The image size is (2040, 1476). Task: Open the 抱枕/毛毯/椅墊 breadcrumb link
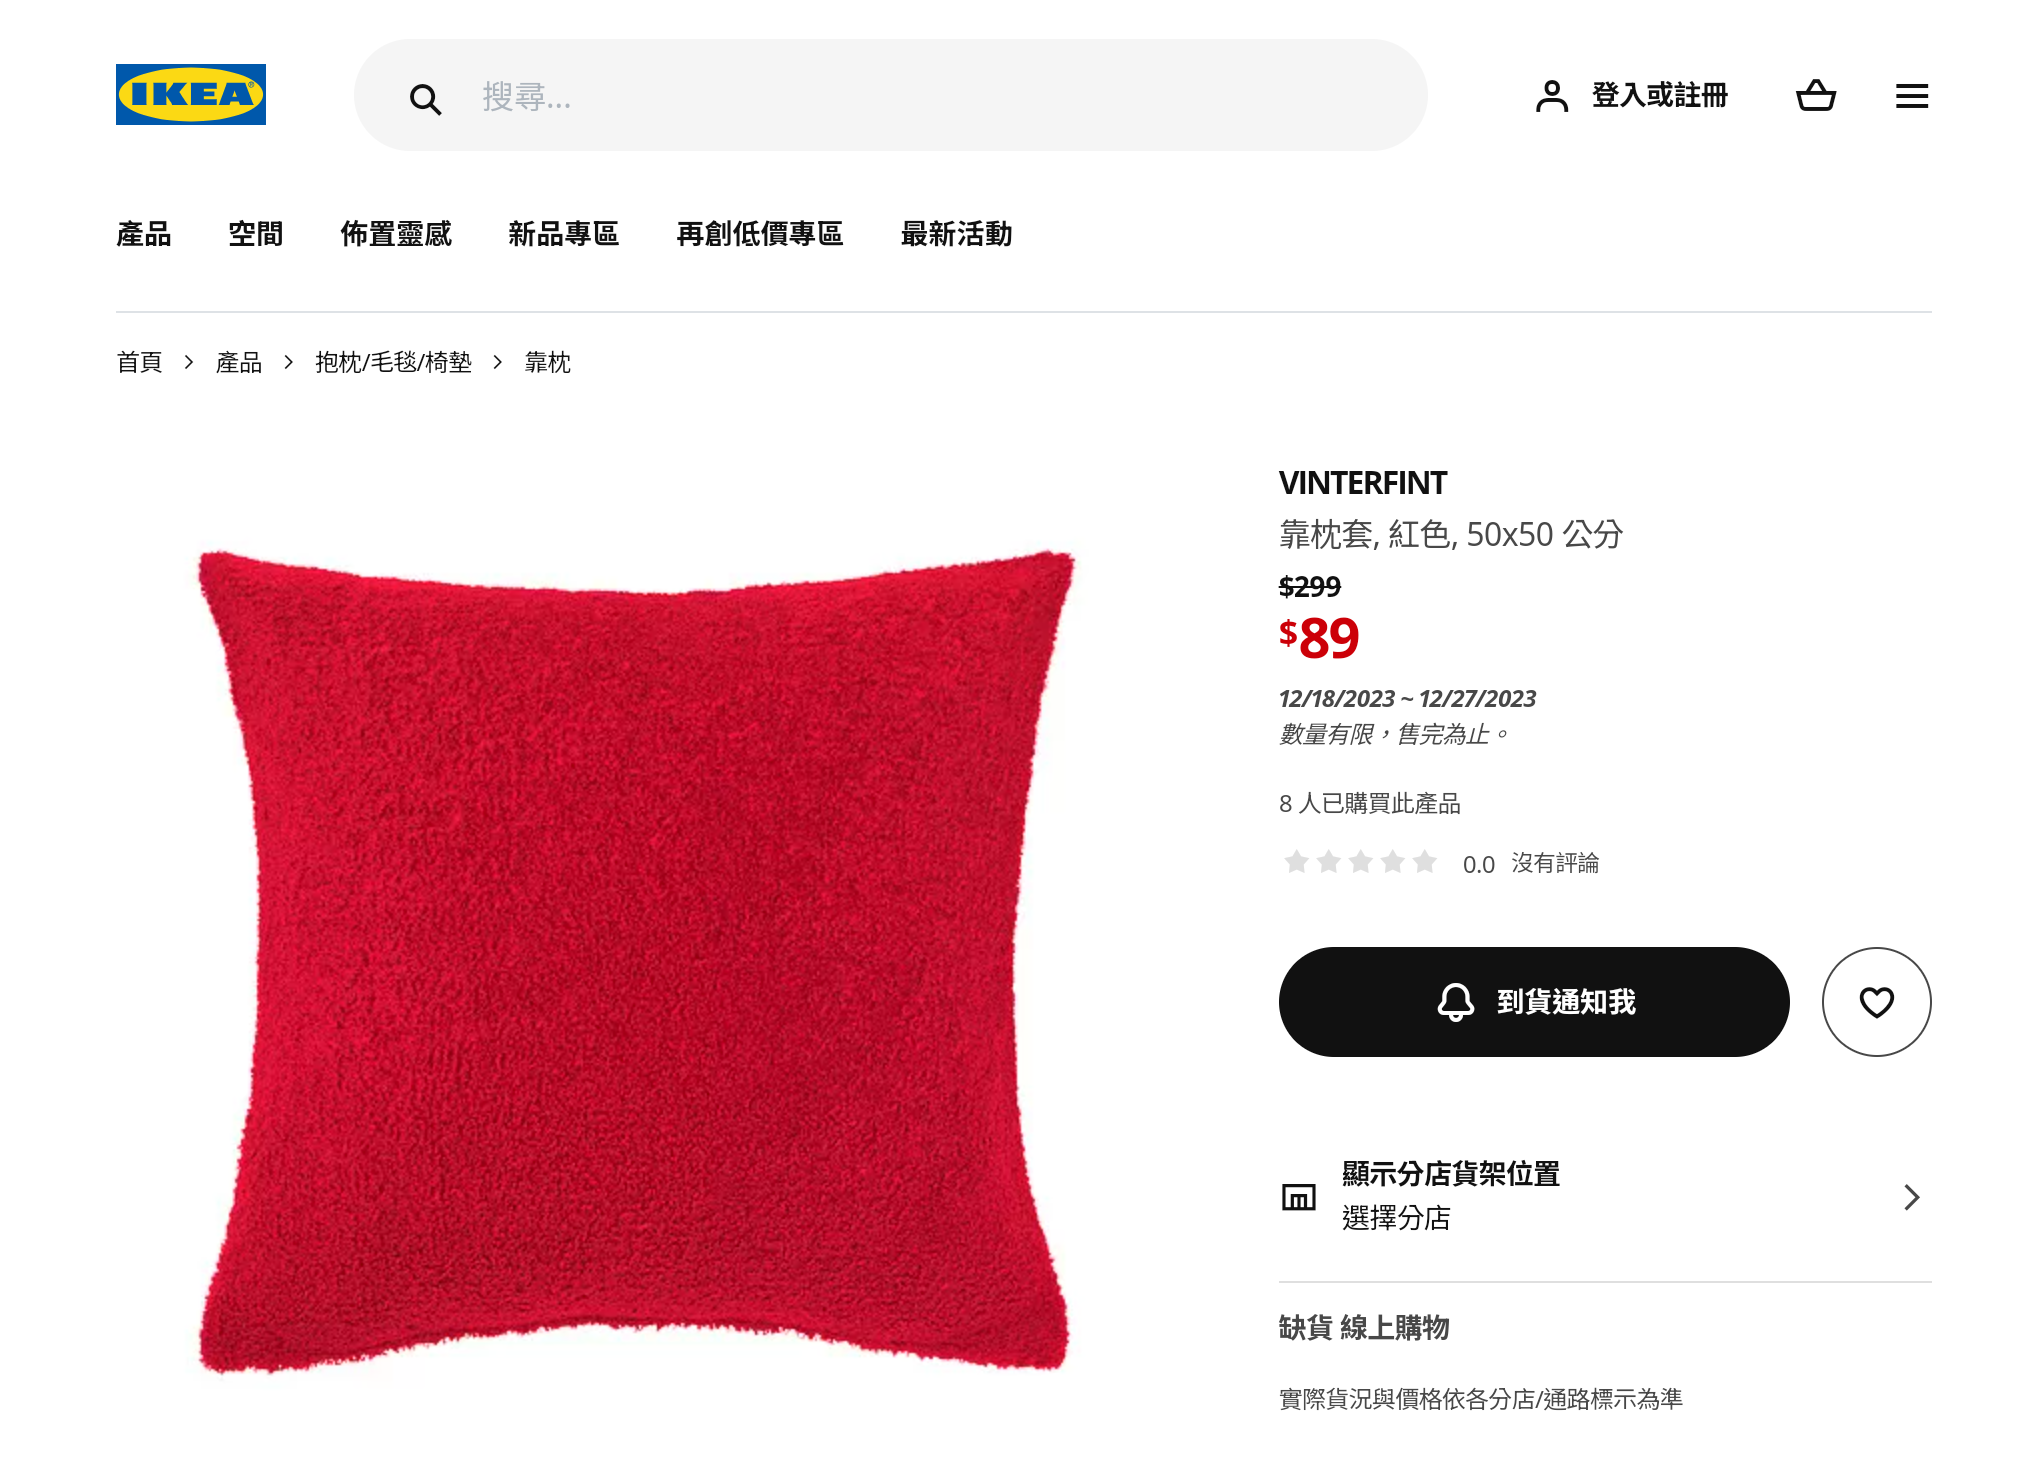tap(393, 362)
